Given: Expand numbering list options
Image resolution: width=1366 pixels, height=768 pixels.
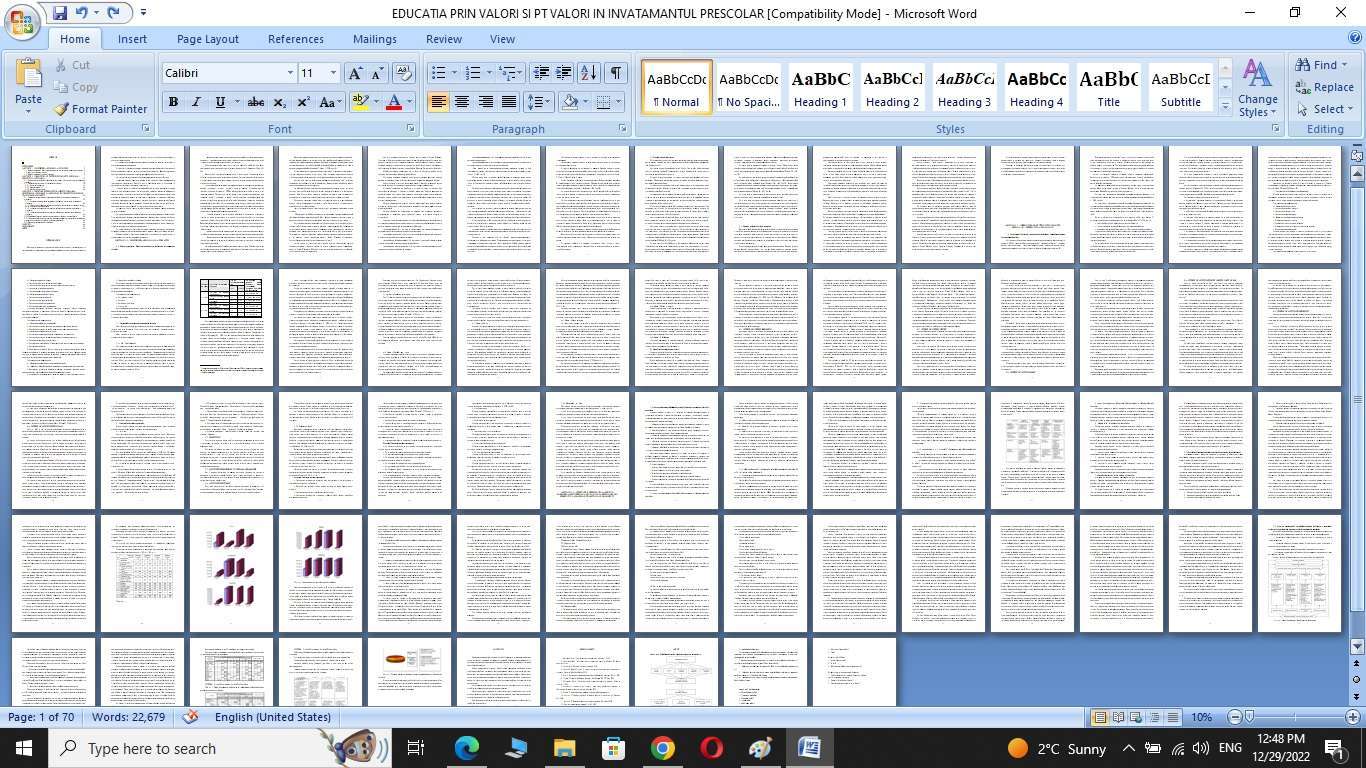Looking at the screenshot, I should [x=489, y=73].
